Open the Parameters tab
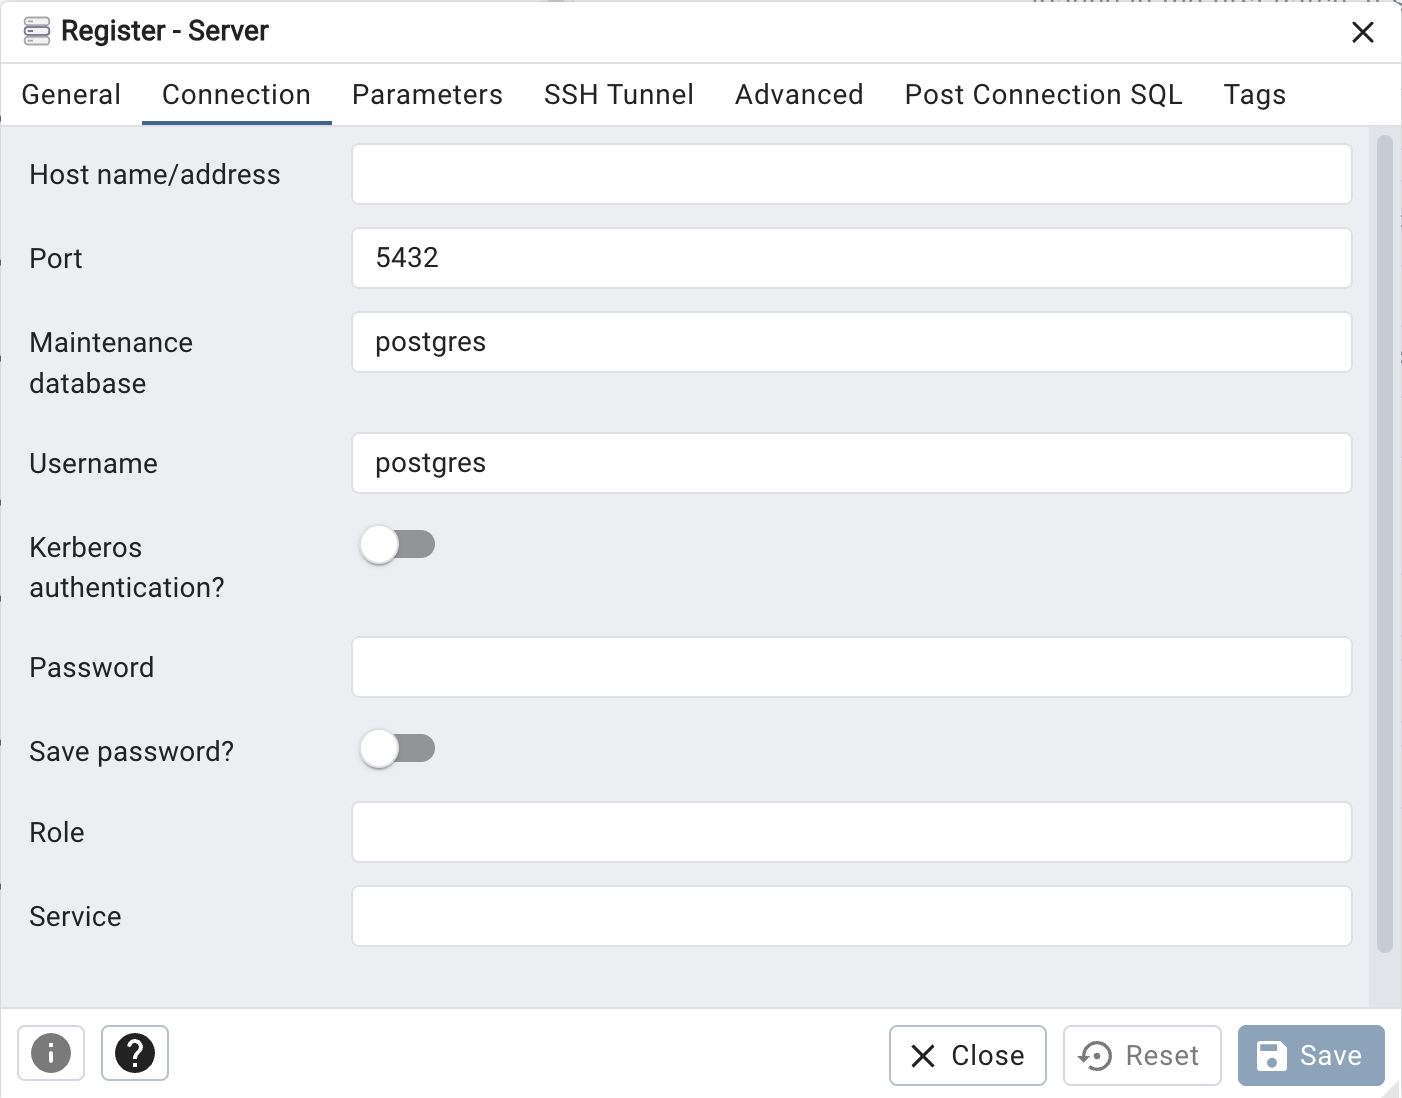This screenshot has height=1098, width=1402. pos(427,95)
